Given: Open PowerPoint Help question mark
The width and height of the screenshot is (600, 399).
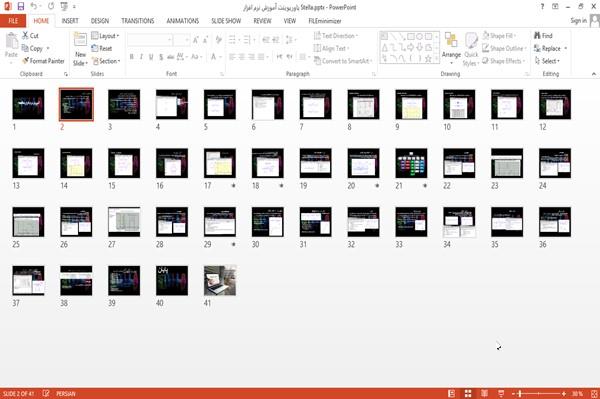Looking at the screenshot, I should 542,7.
